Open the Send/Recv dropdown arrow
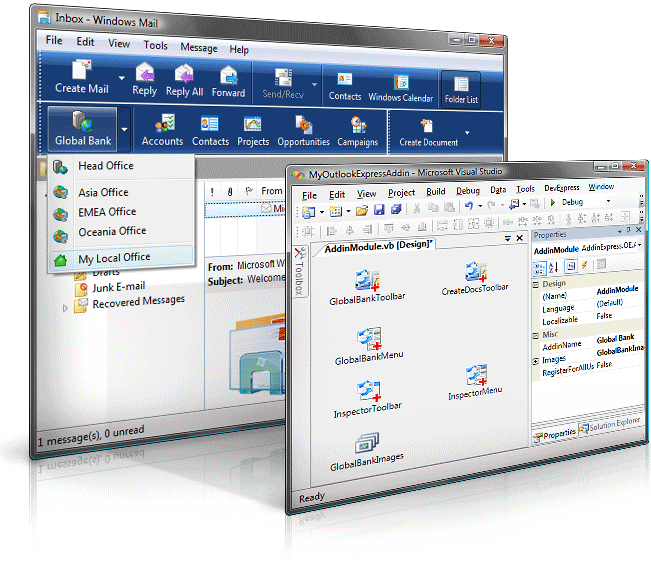Image resolution: width=651 pixels, height=571 pixels. pos(314,84)
